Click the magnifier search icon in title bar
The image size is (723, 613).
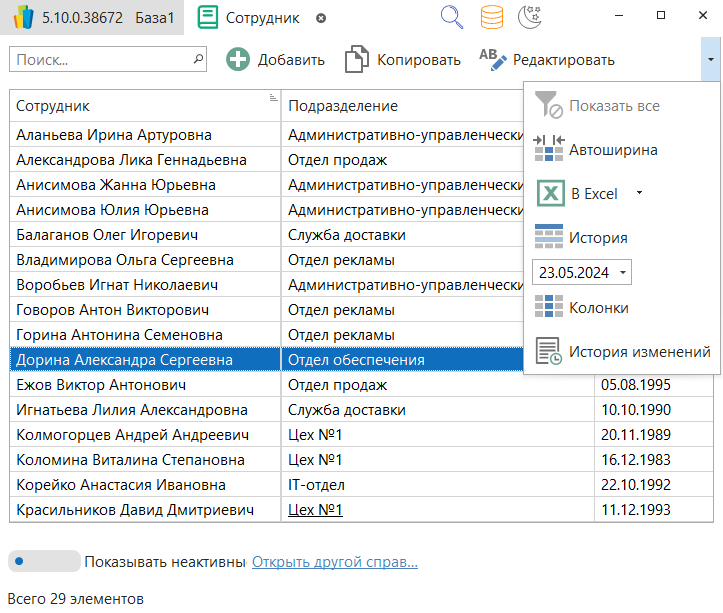click(452, 17)
